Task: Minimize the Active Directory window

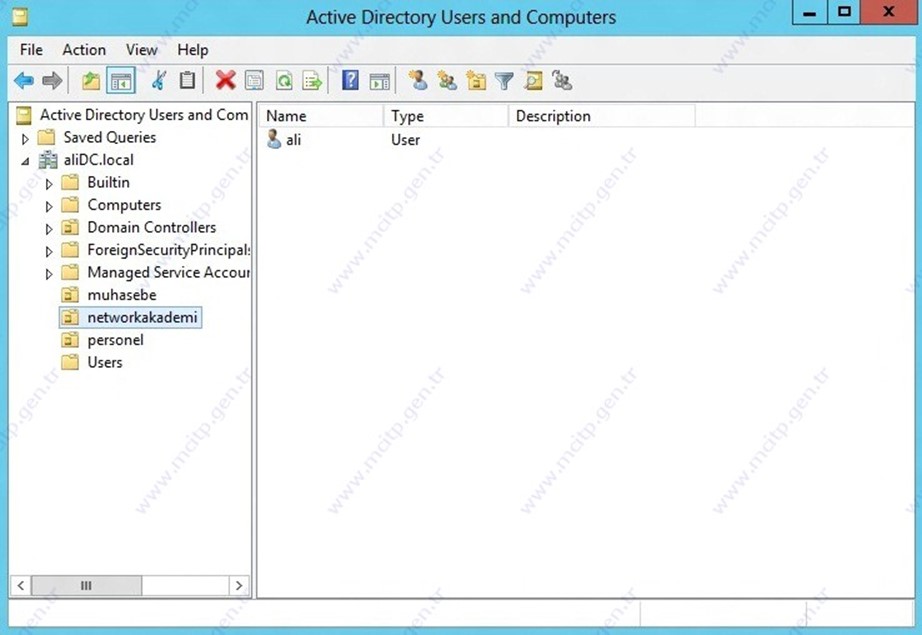Action: point(810,12)
